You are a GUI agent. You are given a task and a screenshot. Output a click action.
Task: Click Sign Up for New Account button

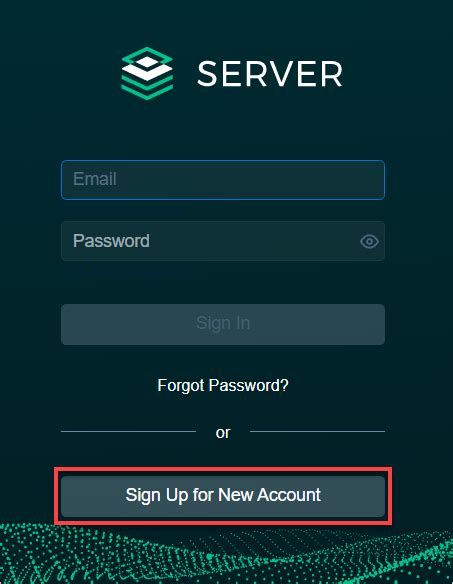[x=223, y=496]
